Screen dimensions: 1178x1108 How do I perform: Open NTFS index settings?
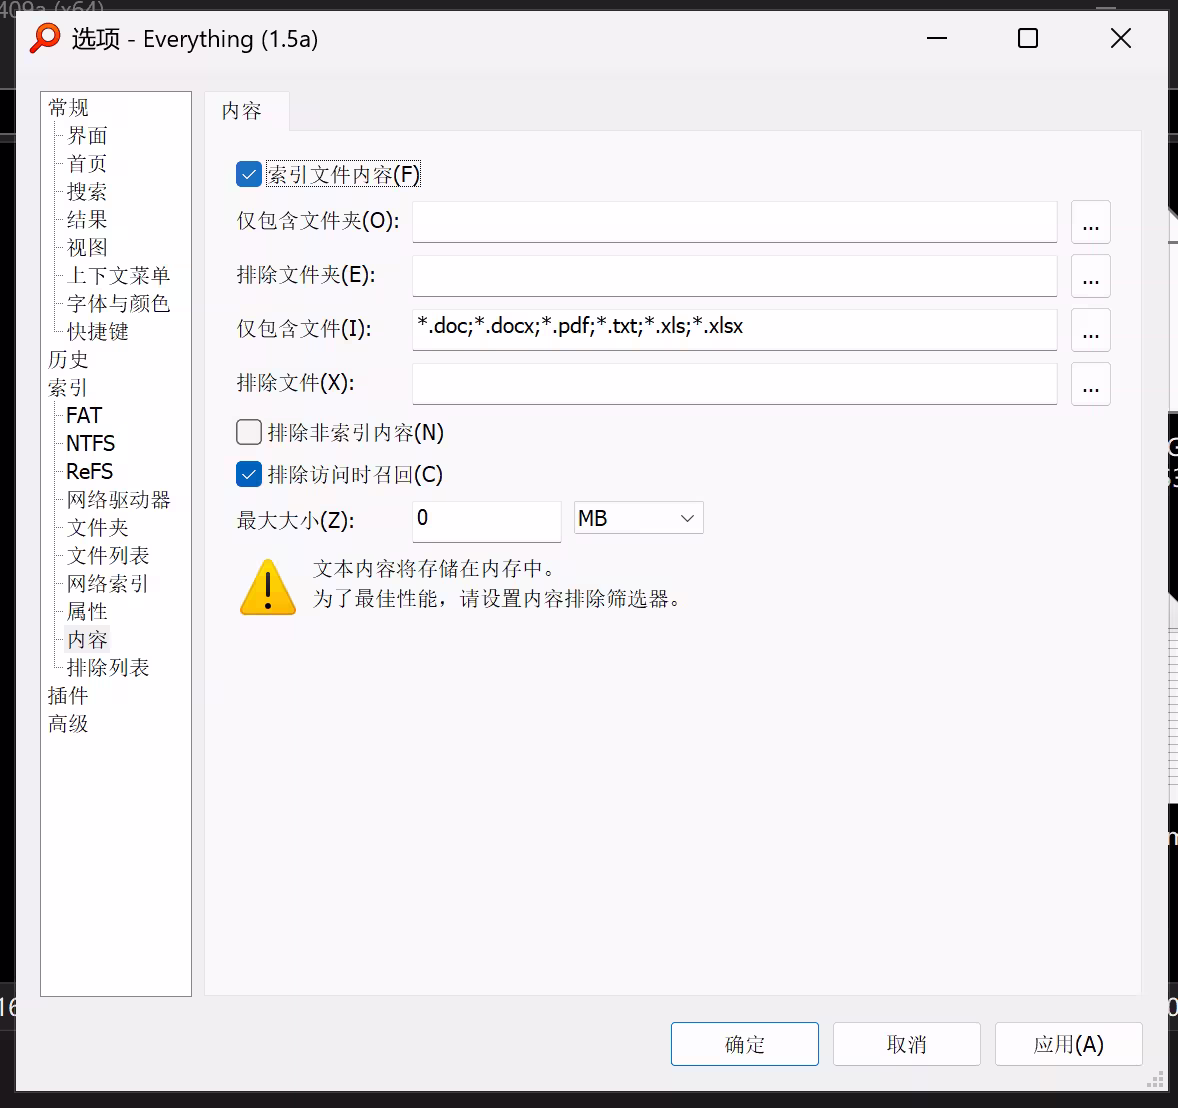point(91,443)
